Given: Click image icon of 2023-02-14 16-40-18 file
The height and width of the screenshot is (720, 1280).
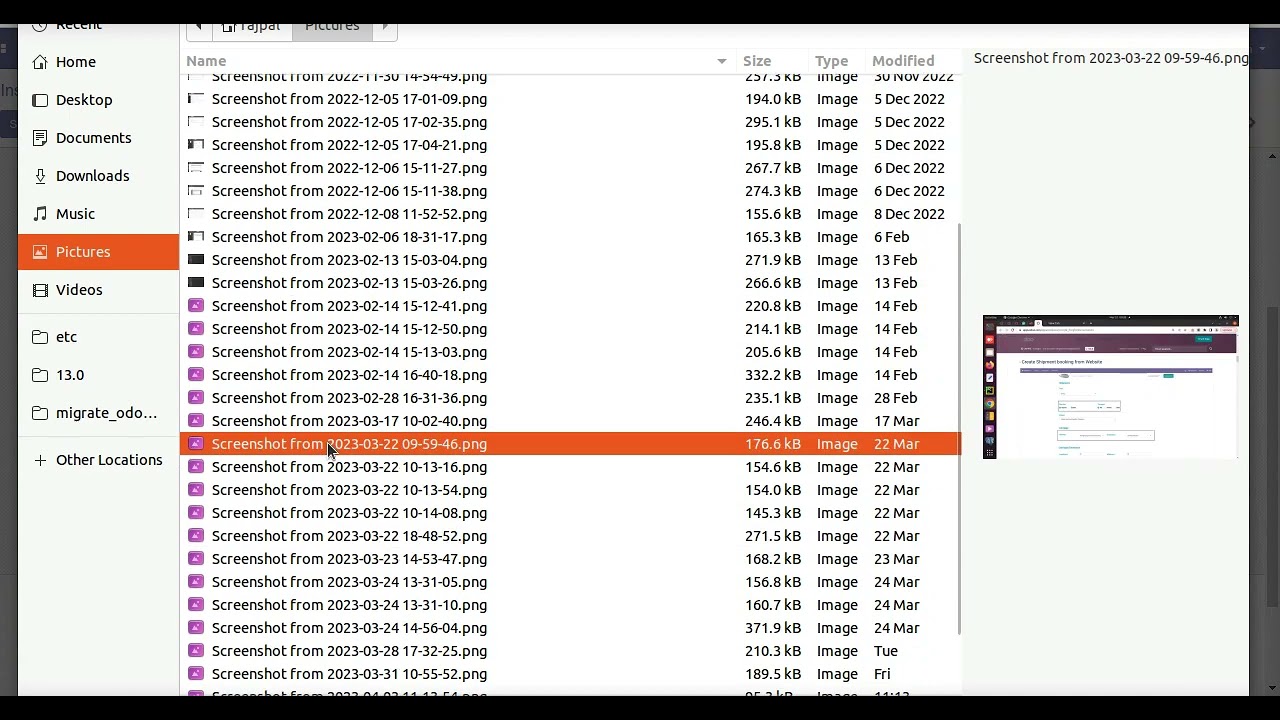Looking at the screenshot, I should pos(196,375).
